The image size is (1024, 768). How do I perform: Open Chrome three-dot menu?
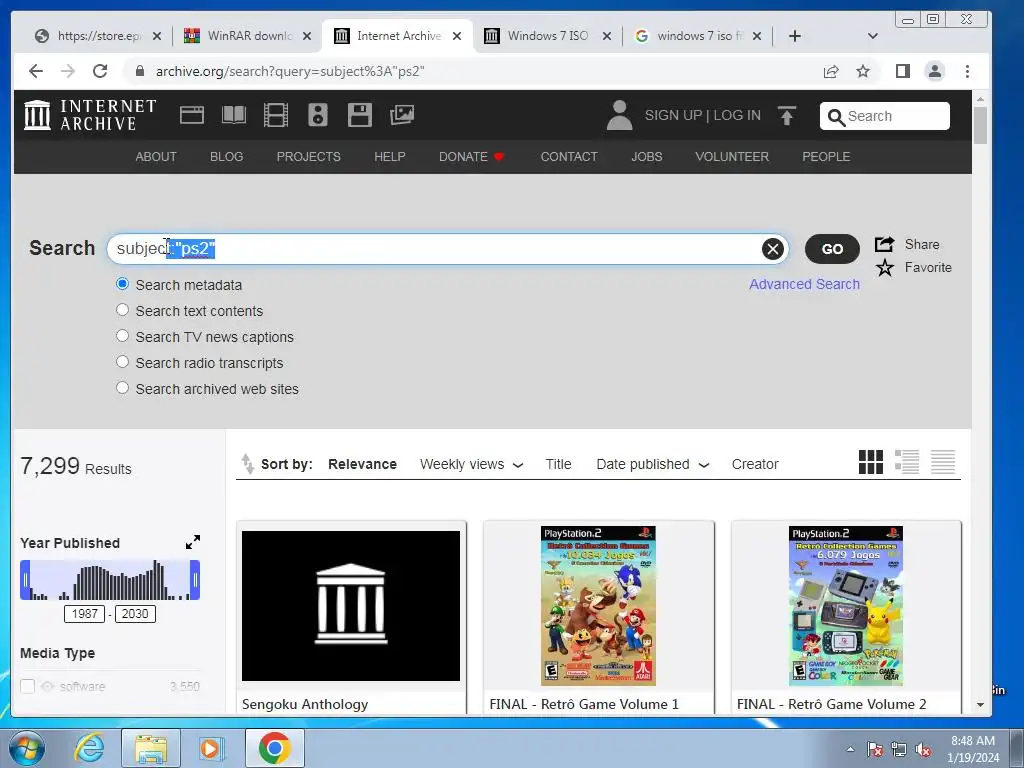click(x=967, y=71)
